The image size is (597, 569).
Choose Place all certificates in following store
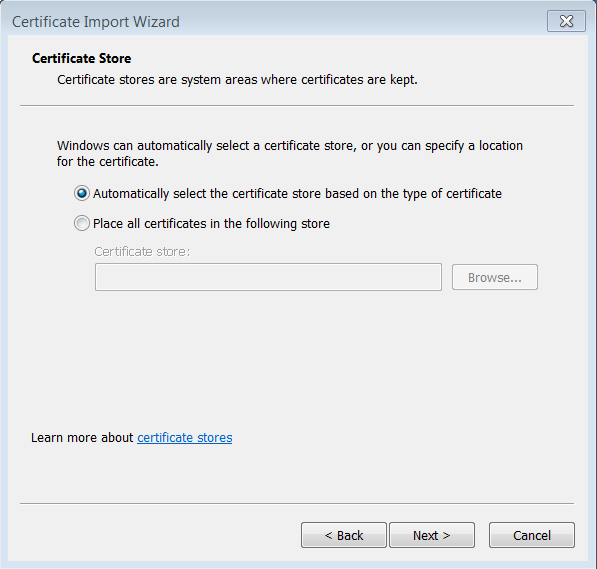[x=82, y=223]
